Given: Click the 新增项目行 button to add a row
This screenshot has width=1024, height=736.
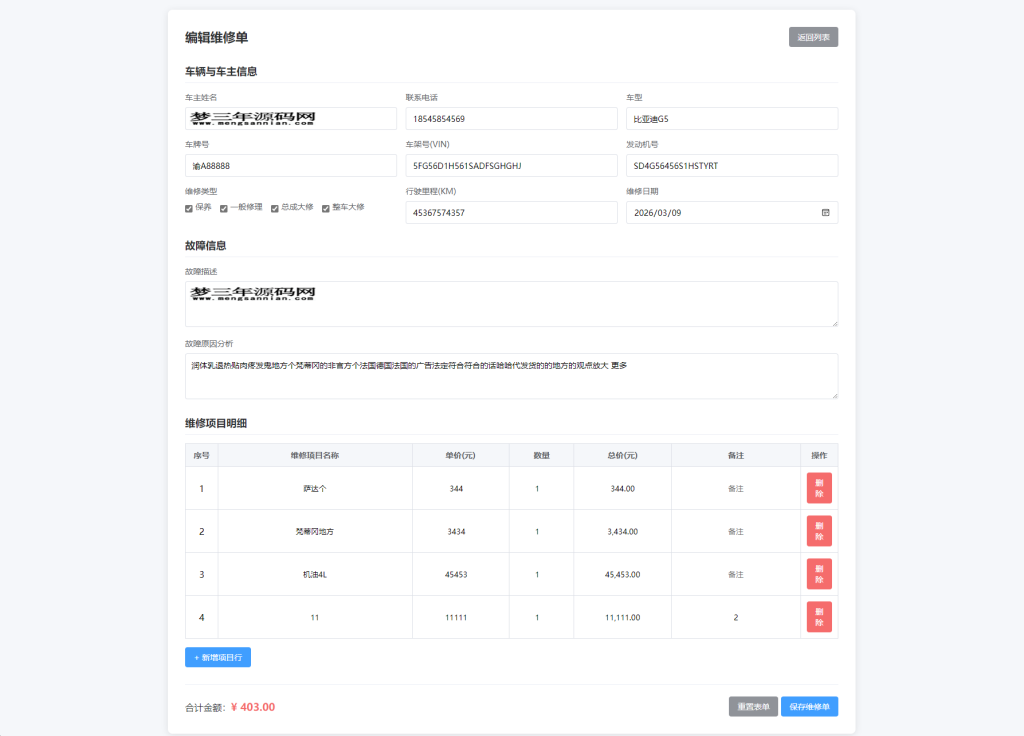Looking at the screenshot, I should coord(216,656).
